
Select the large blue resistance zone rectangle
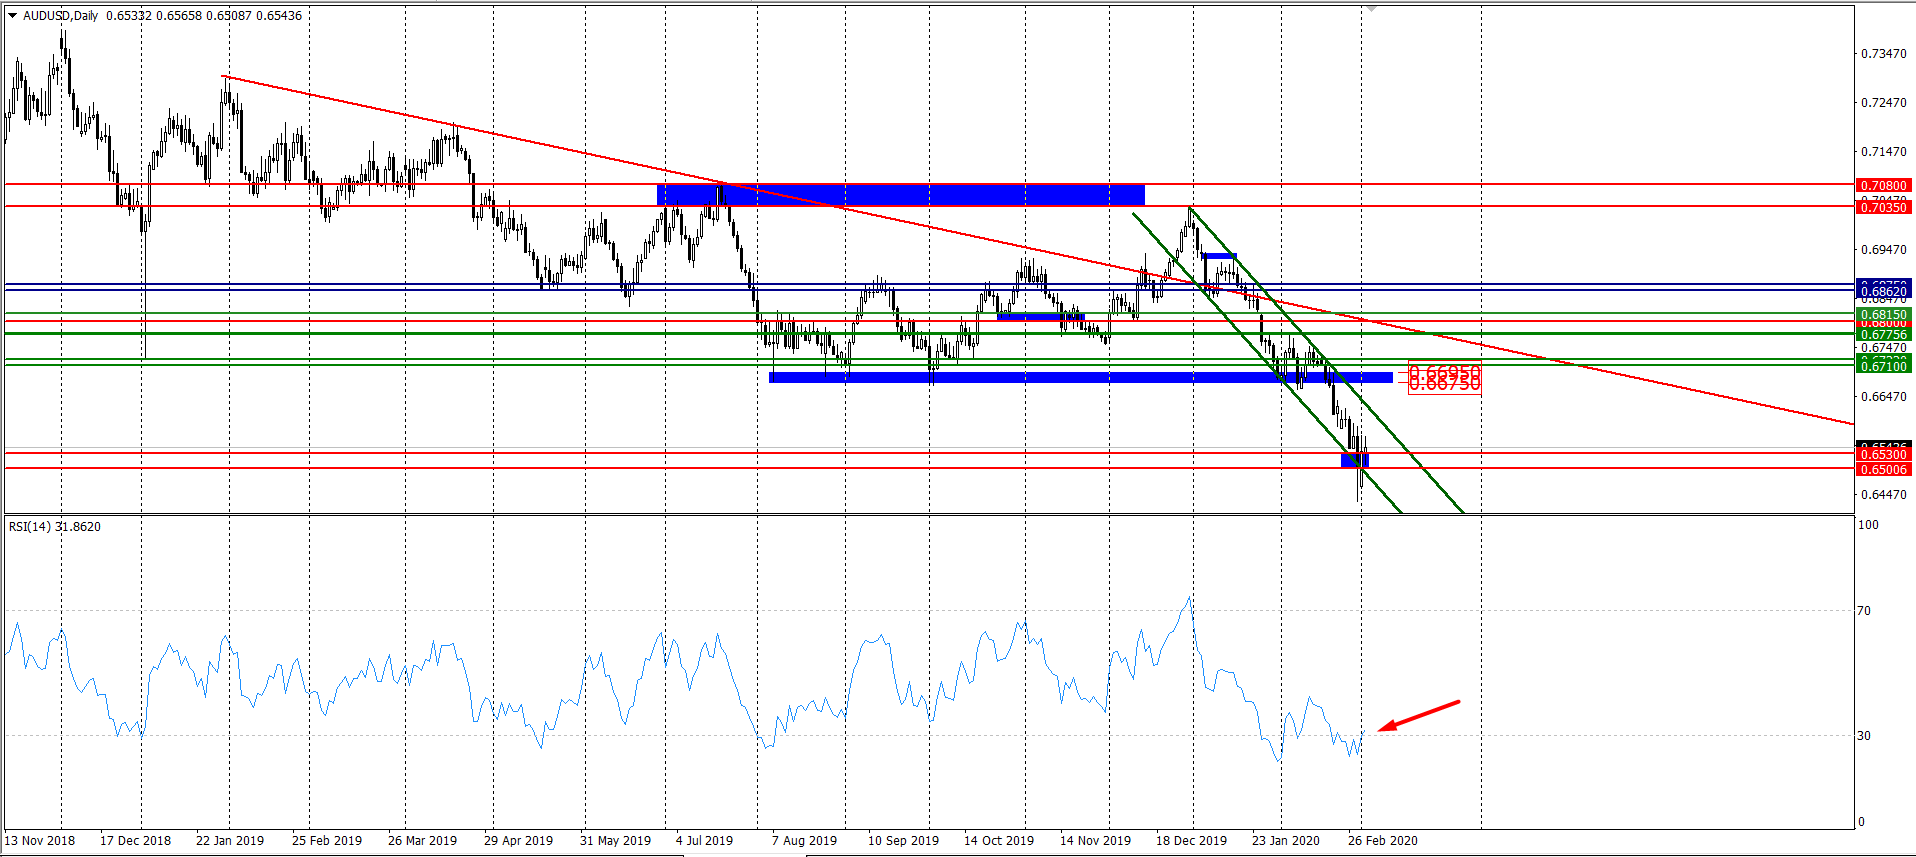point(900,195)
